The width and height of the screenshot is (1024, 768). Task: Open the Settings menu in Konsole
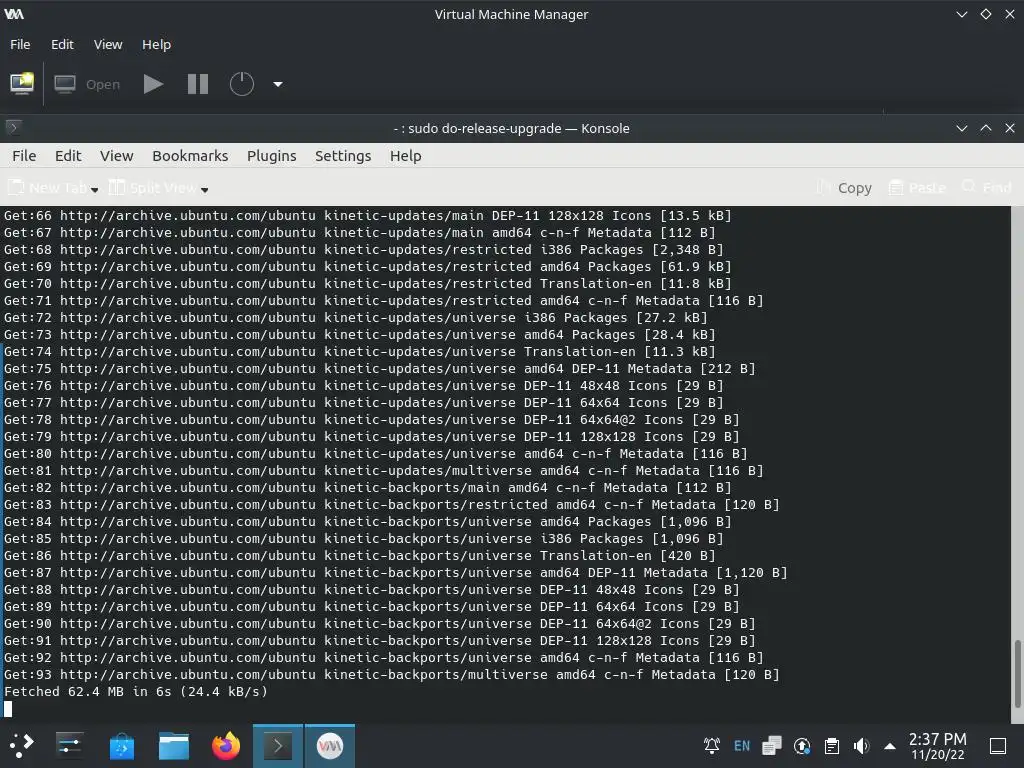(x=343, y=155)
